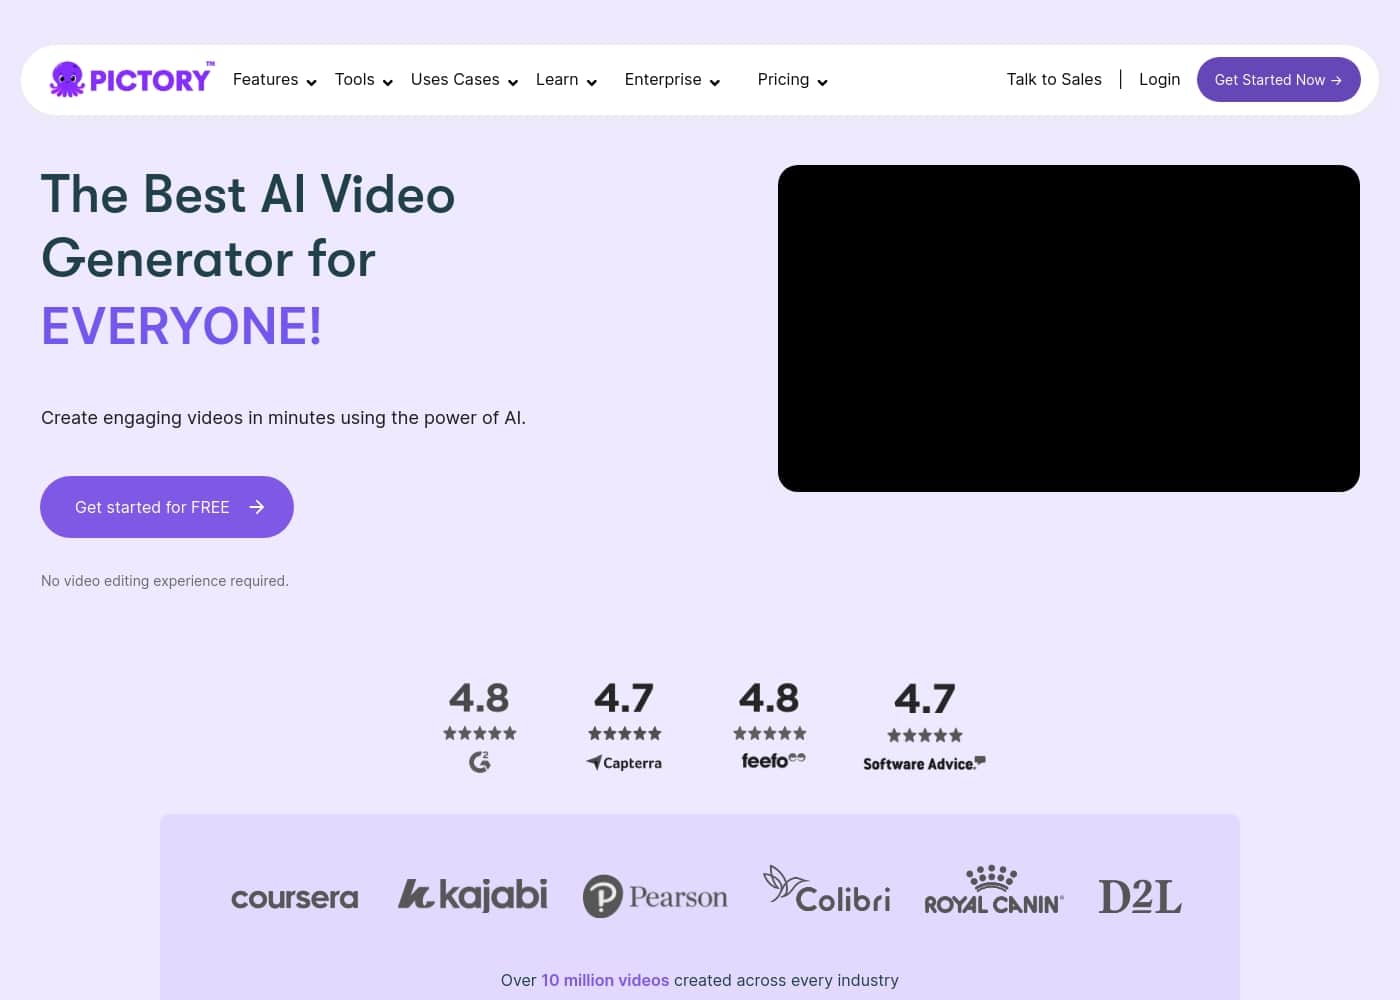This screenshot has width=1400, height=1000.
Task: Open the Tools menu
Action: point(354,80)
